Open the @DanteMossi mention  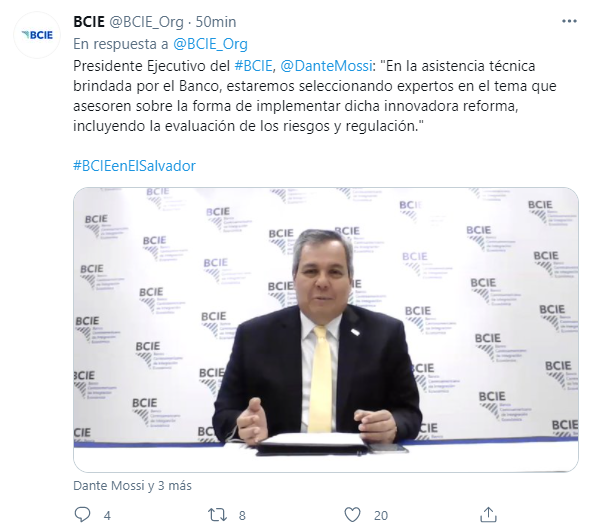[326, 66]
